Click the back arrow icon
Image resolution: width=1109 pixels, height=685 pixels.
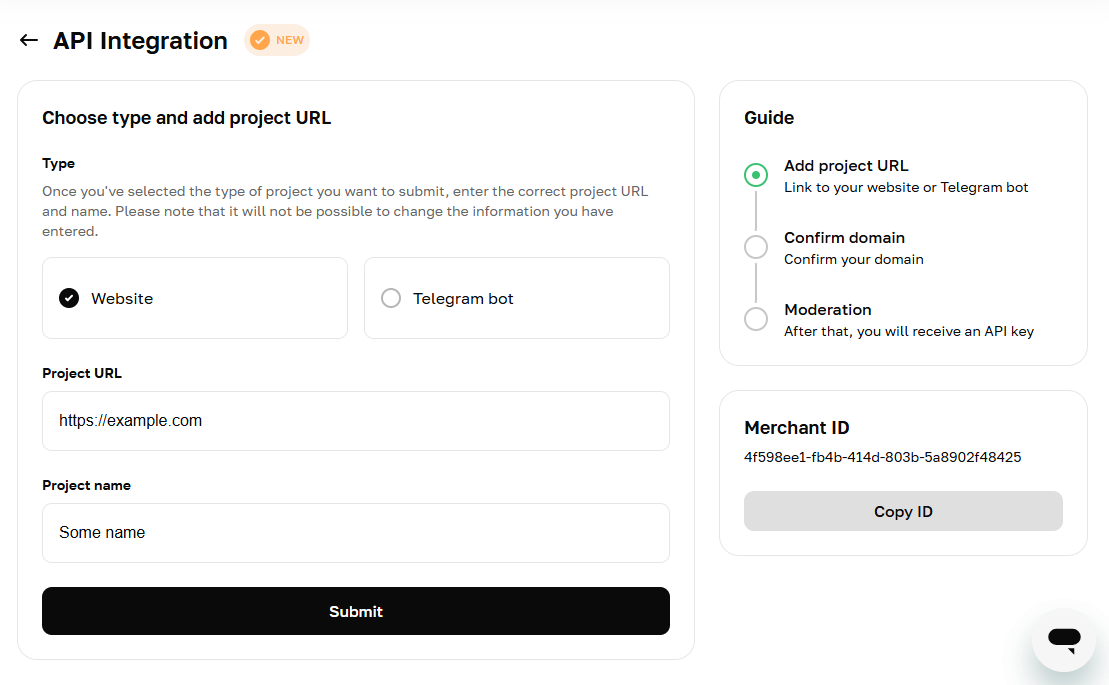(x=28, y=40)
